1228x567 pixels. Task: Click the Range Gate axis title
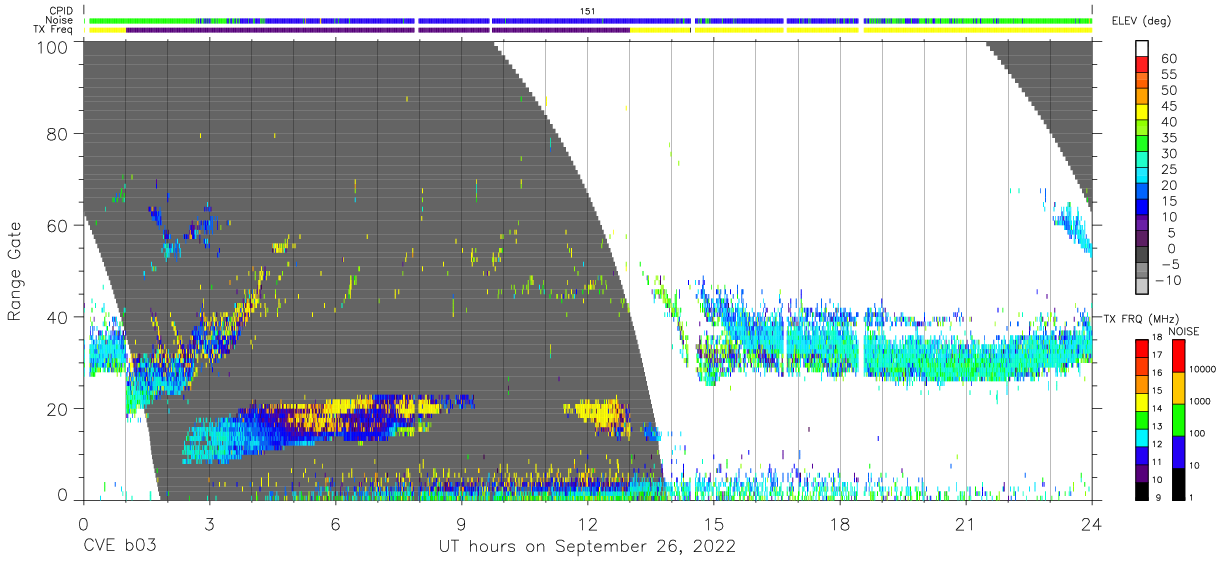point(16,272)
